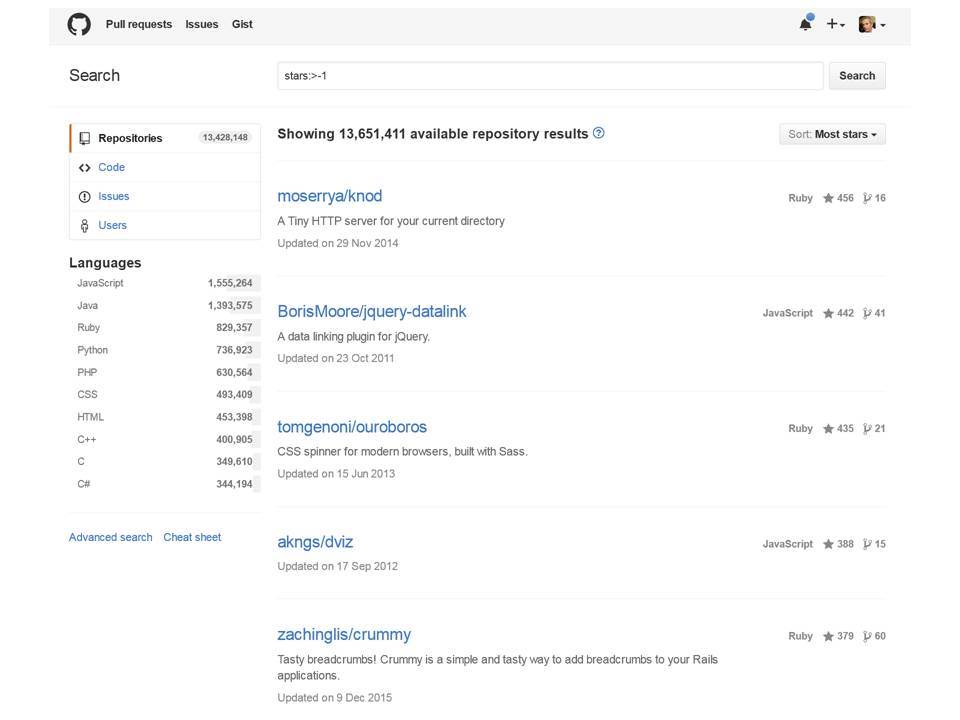The image size is (960, 720).
Task: Click the Languages sidebar heading
Action: [x=105, y=263]
